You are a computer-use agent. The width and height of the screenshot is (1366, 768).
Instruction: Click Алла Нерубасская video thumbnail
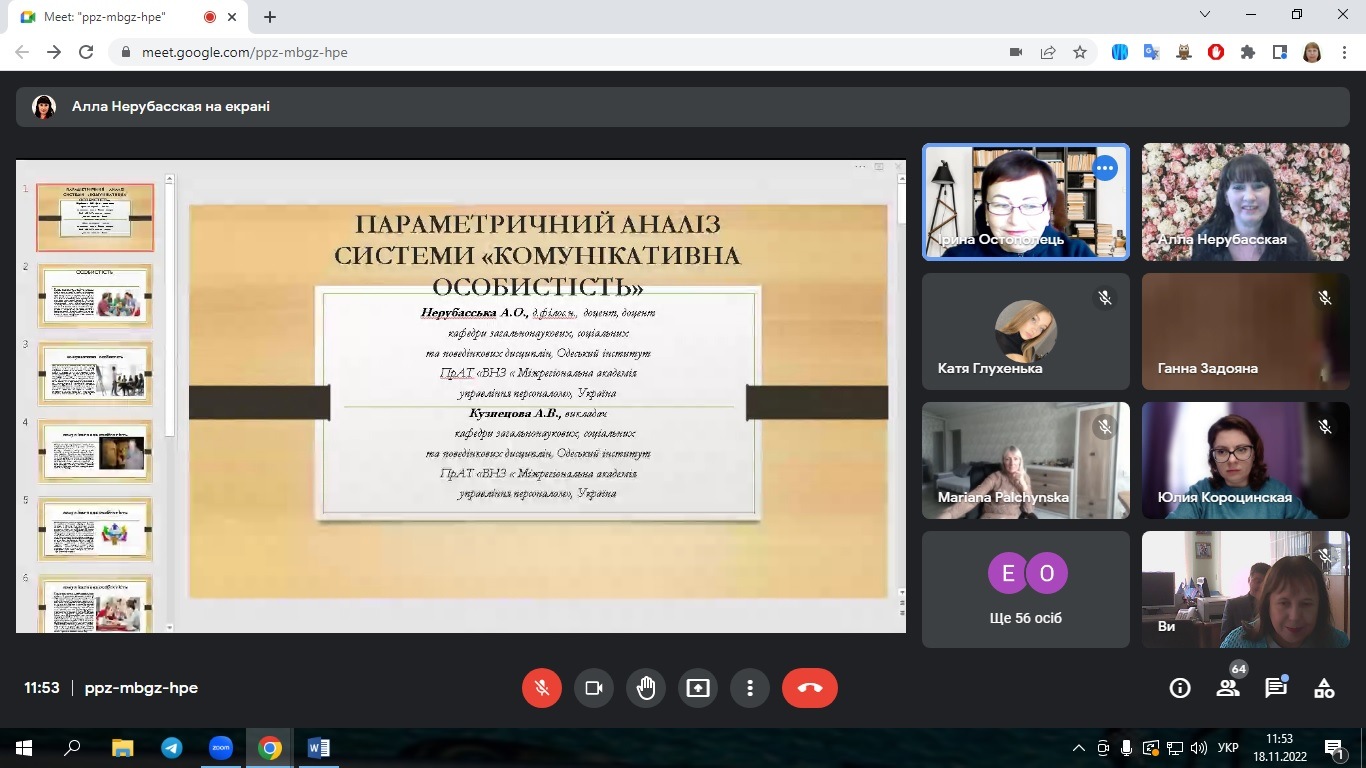1245,202
